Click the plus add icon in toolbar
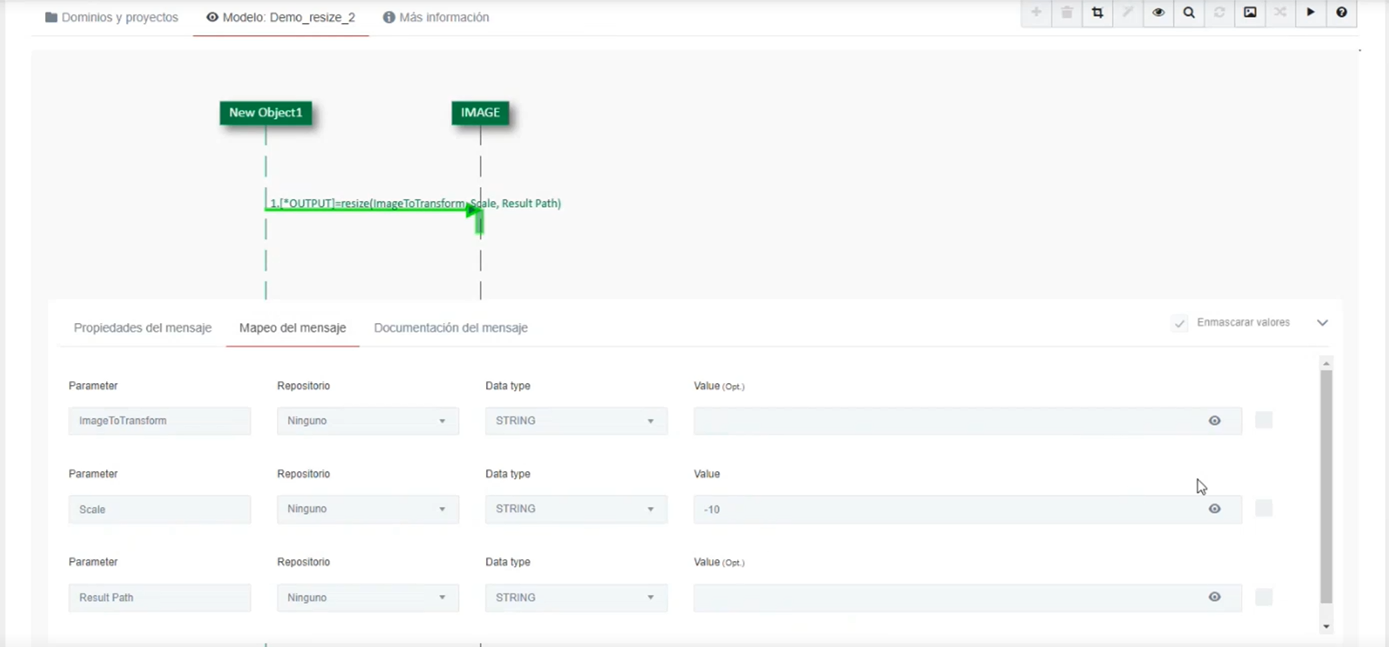 click(1036, 13)
